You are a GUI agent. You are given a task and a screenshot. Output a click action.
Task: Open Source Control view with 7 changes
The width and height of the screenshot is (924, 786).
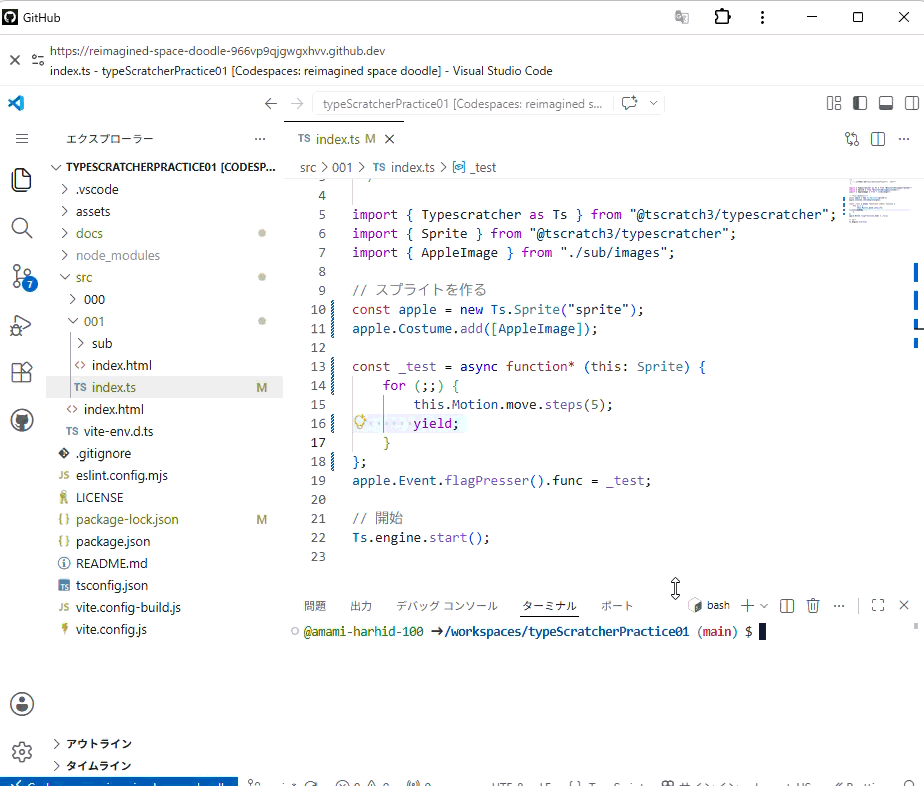[x=24, y=276]
